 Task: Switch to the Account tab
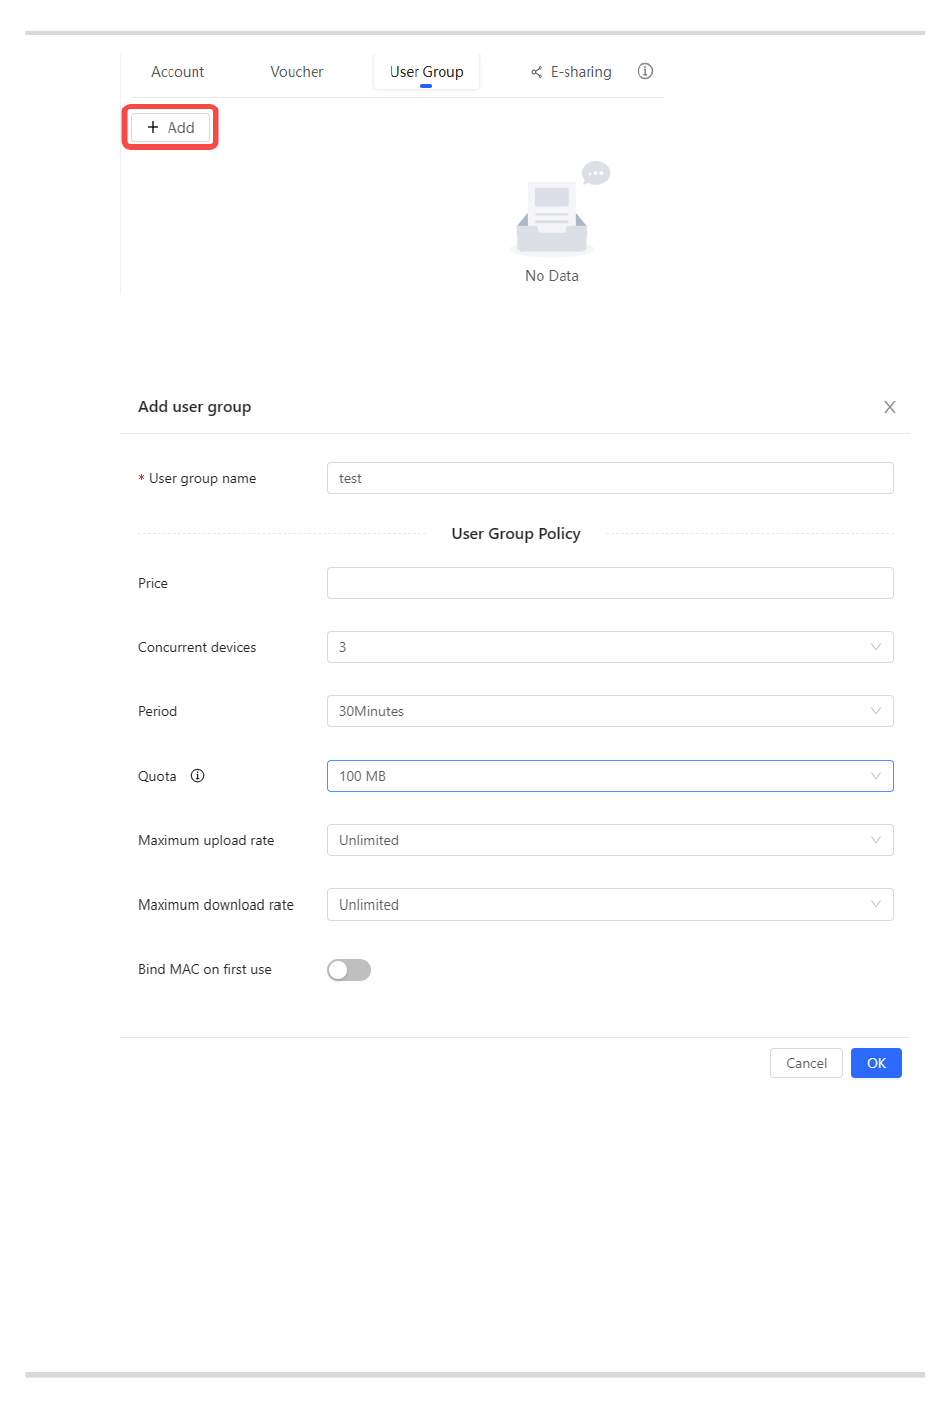tap(177, 72)
